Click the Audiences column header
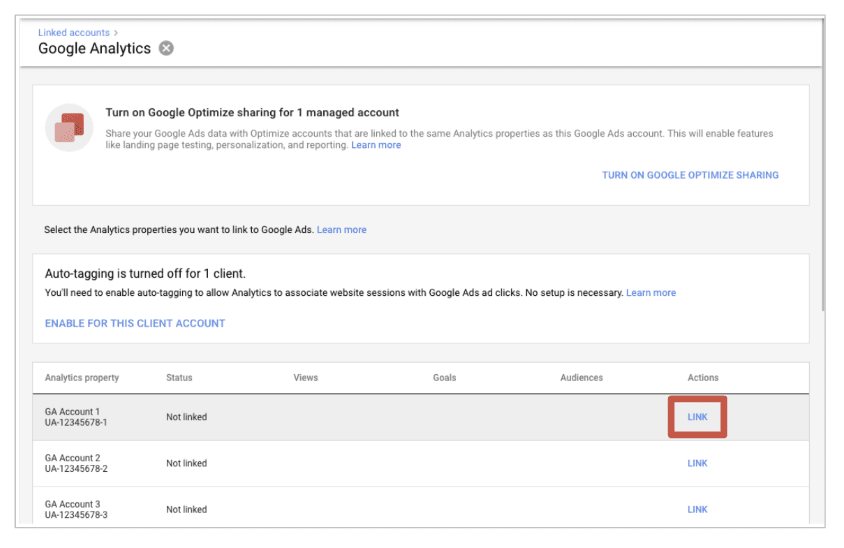The height and width of the screenshot is (548, 844). [x=581, y=378]
